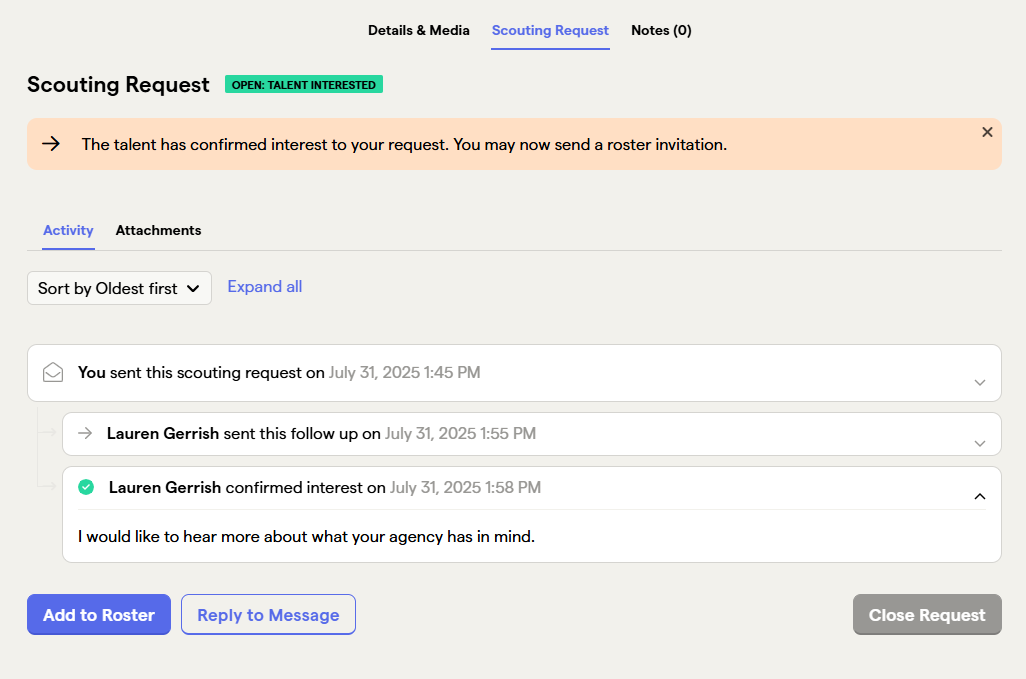Click the OPEN: TALENT INTERESTED status badge
This screenshot has height=679, width=1026.
tap(304, 84)
